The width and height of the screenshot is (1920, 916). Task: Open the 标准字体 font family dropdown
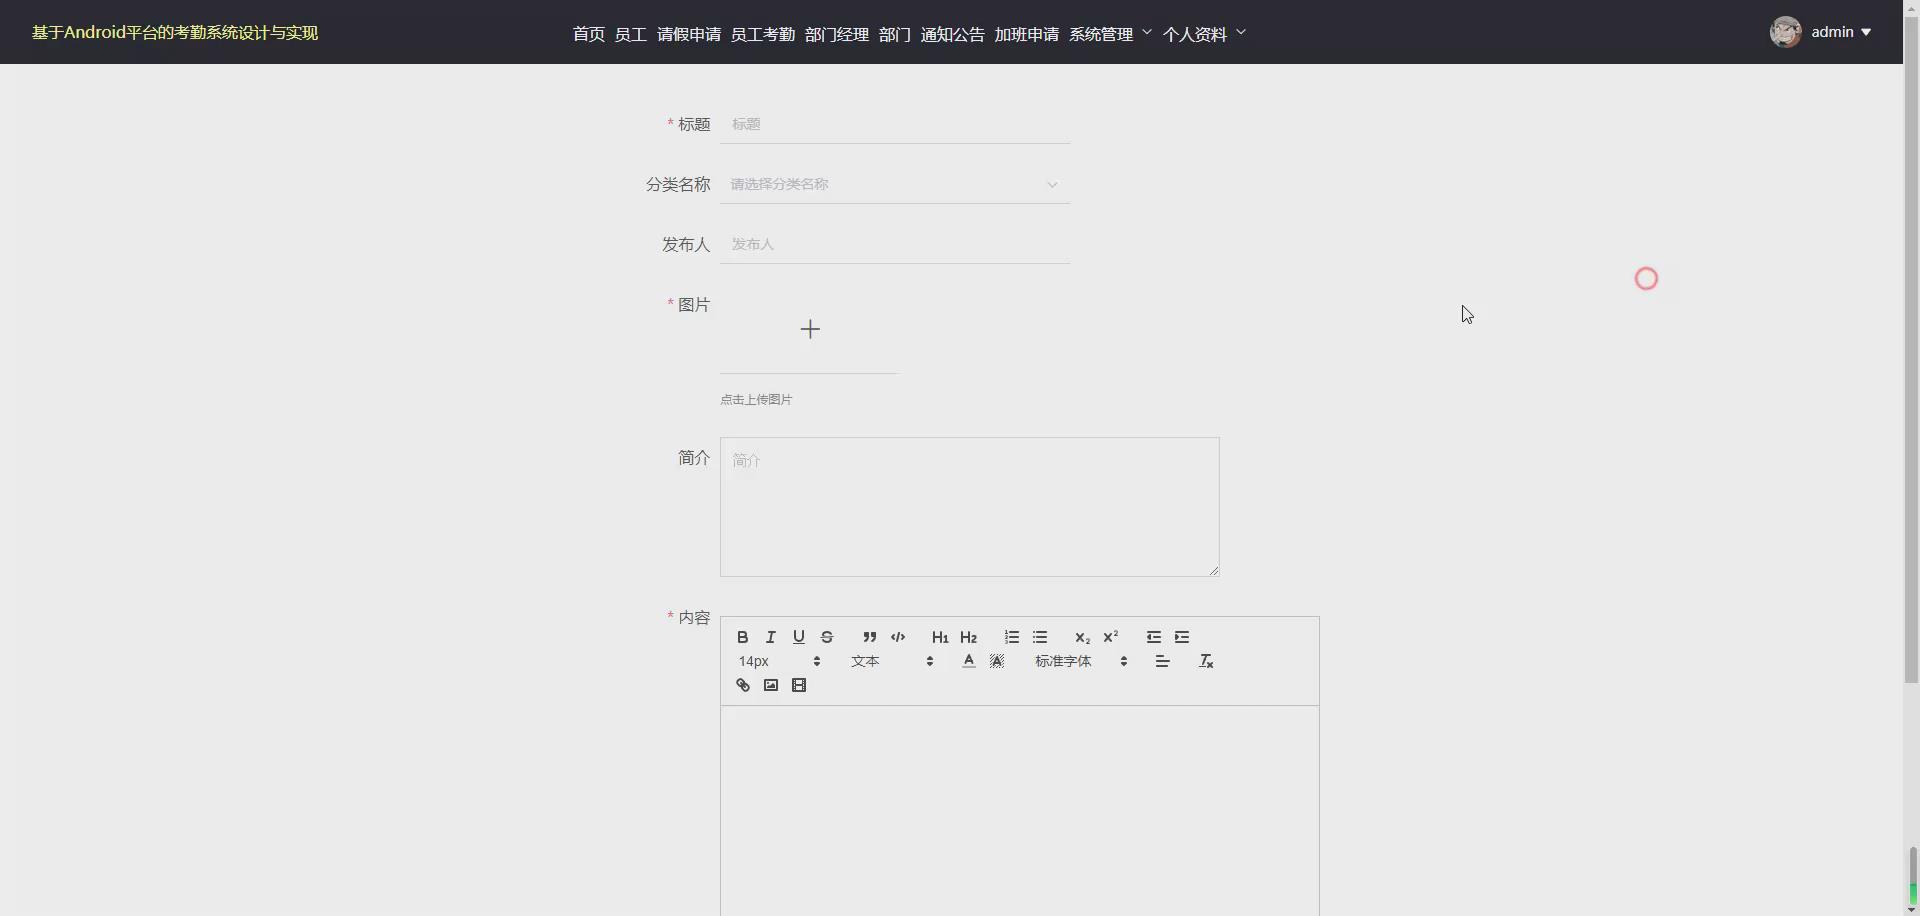[x=1075, y=661]
